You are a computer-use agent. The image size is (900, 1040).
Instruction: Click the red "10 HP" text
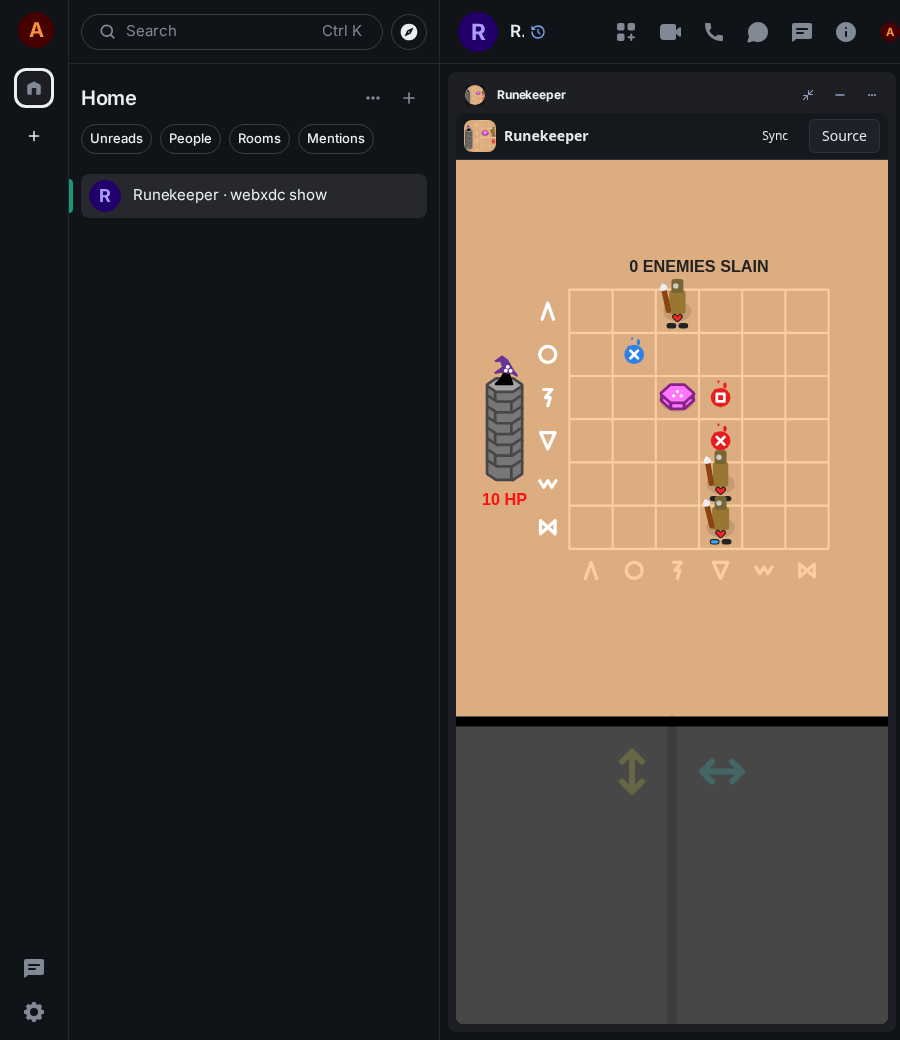click(x=504, y=499)
